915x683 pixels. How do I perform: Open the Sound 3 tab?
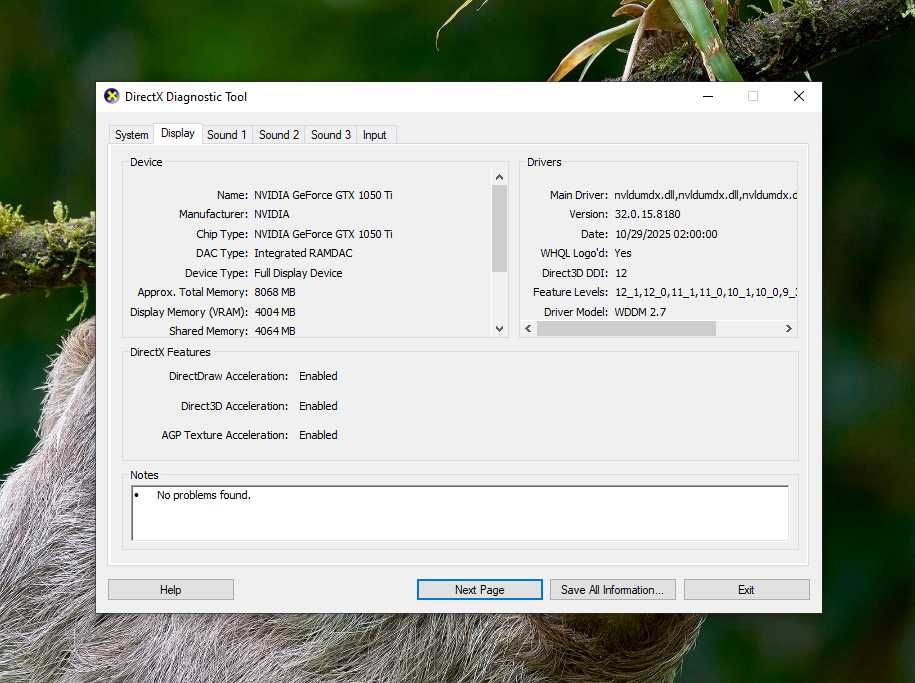click(330, 135)
